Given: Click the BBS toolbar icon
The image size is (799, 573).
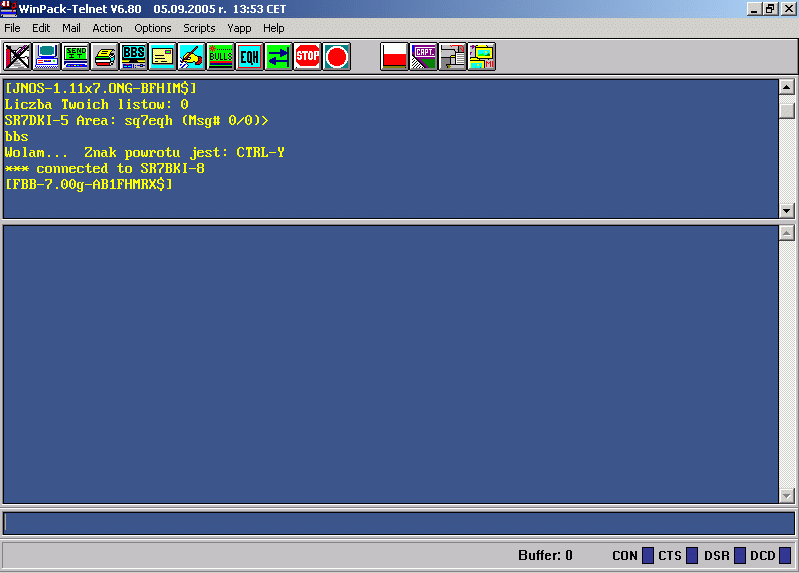Looking at the screenshot, I should [x=134, y=56].
